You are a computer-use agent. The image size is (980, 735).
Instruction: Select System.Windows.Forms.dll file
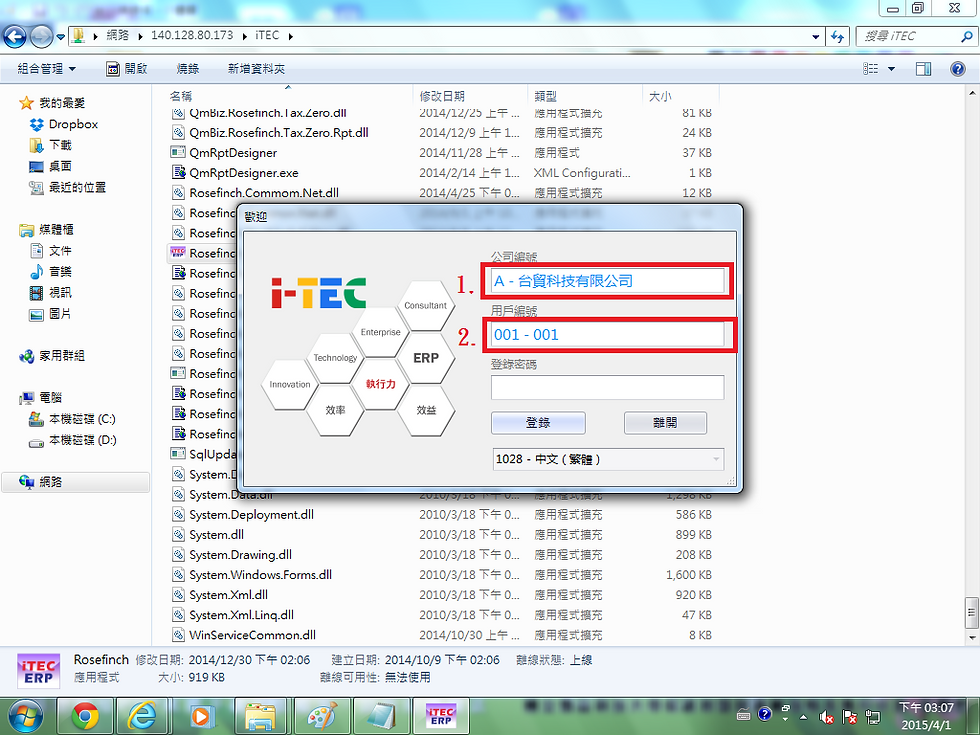(260, 574)
